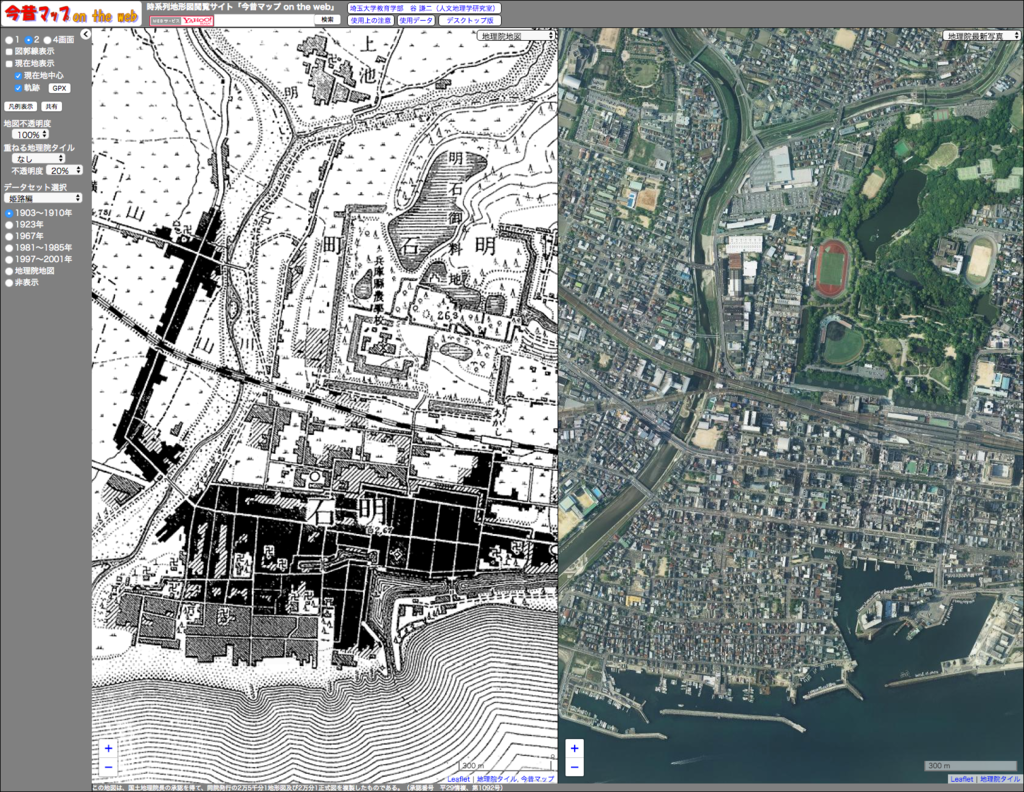The height and width of the screenshot is (792, 1024).
Task: Enable the 図郭線表示 checkbox
Action: [x=9, y=51]
